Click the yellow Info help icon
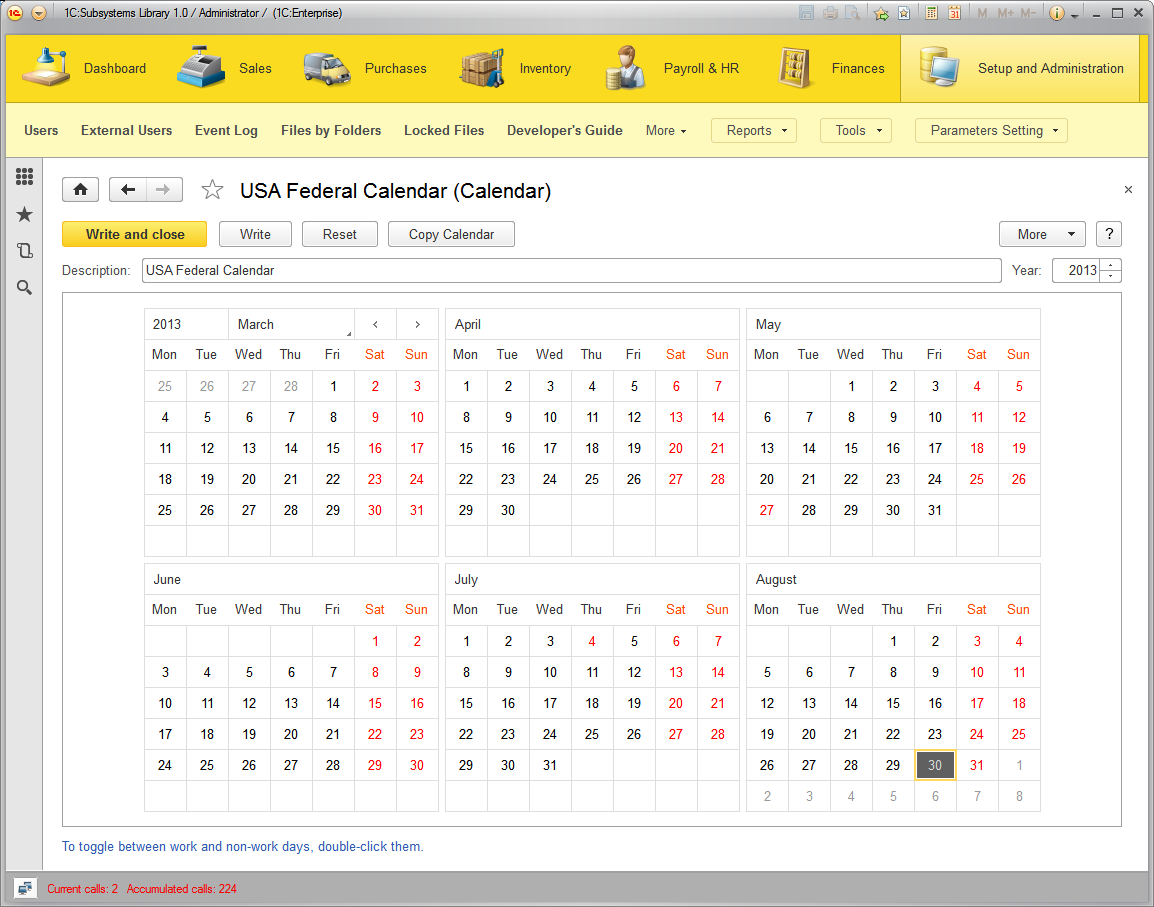The height and width of the screenshot is (907, 1154). [x=1057, y=13]
